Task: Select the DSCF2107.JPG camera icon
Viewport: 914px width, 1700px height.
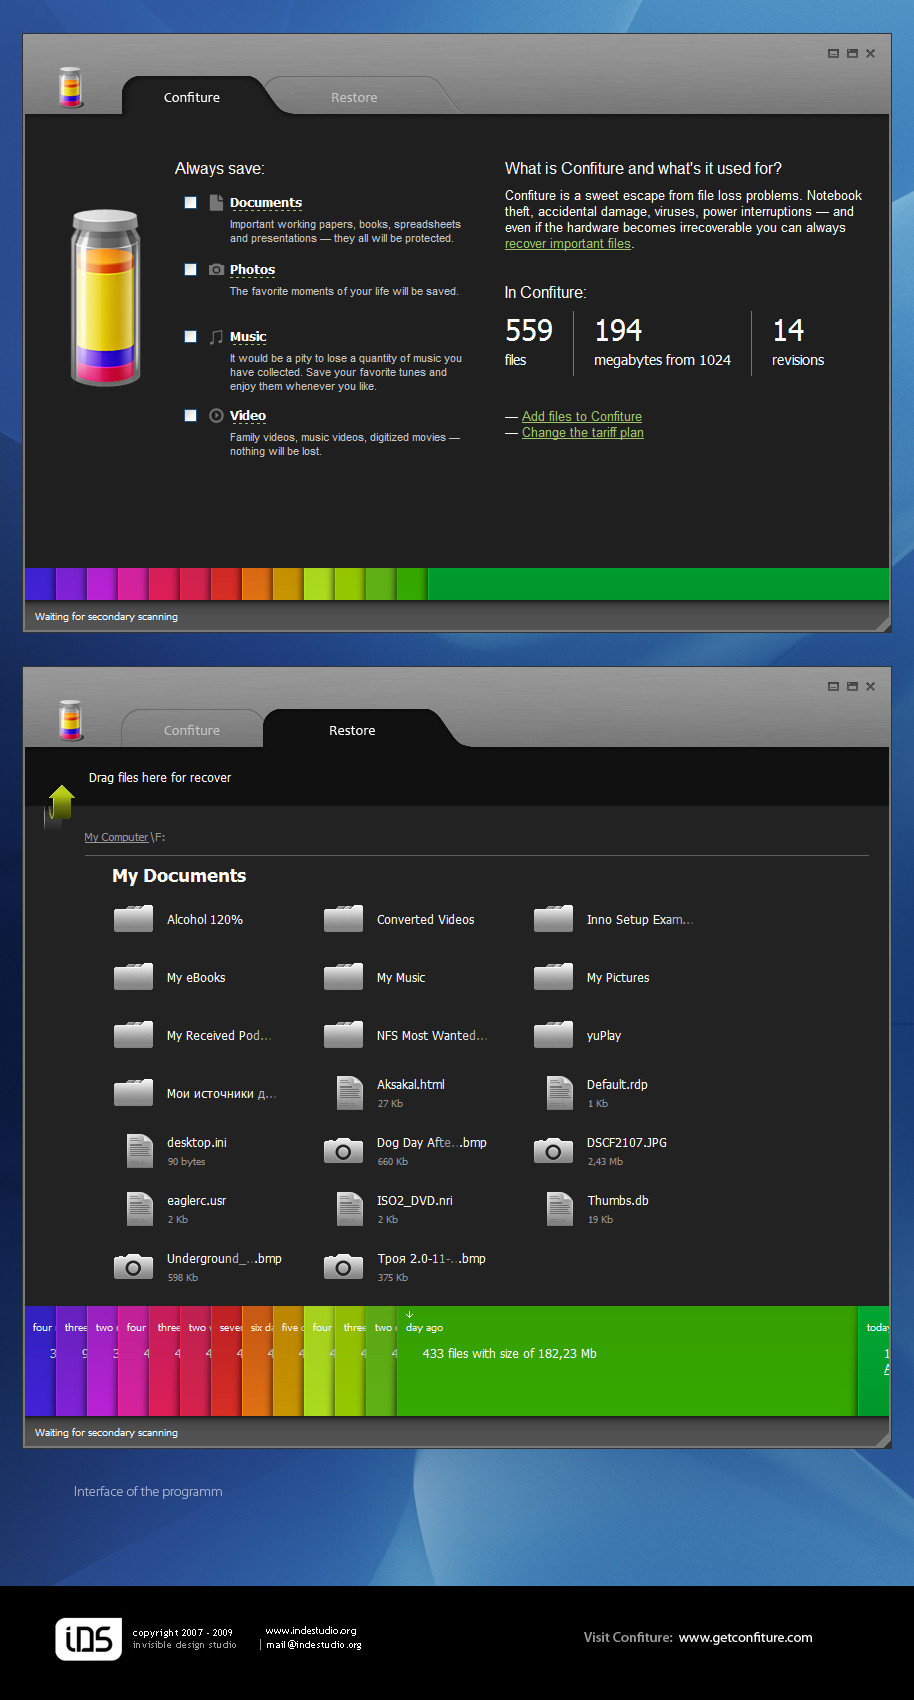Action: (x=553, y=1151)
